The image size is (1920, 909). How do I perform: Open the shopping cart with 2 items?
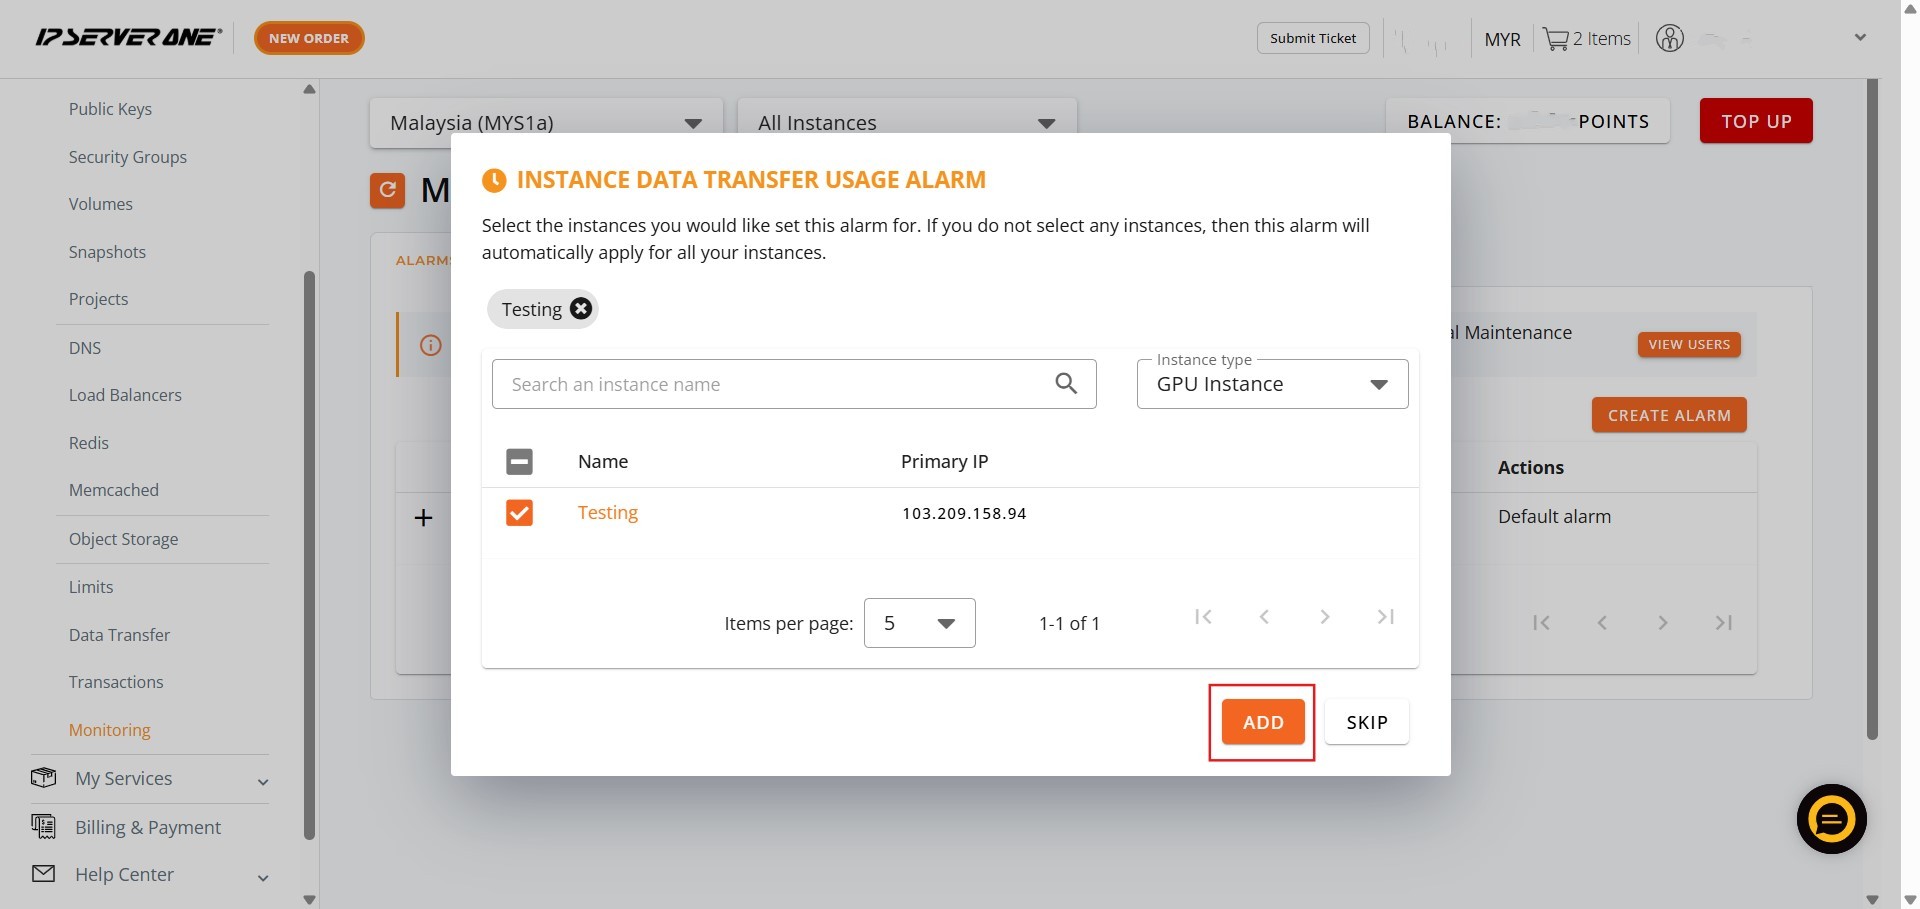point(1586,39)
